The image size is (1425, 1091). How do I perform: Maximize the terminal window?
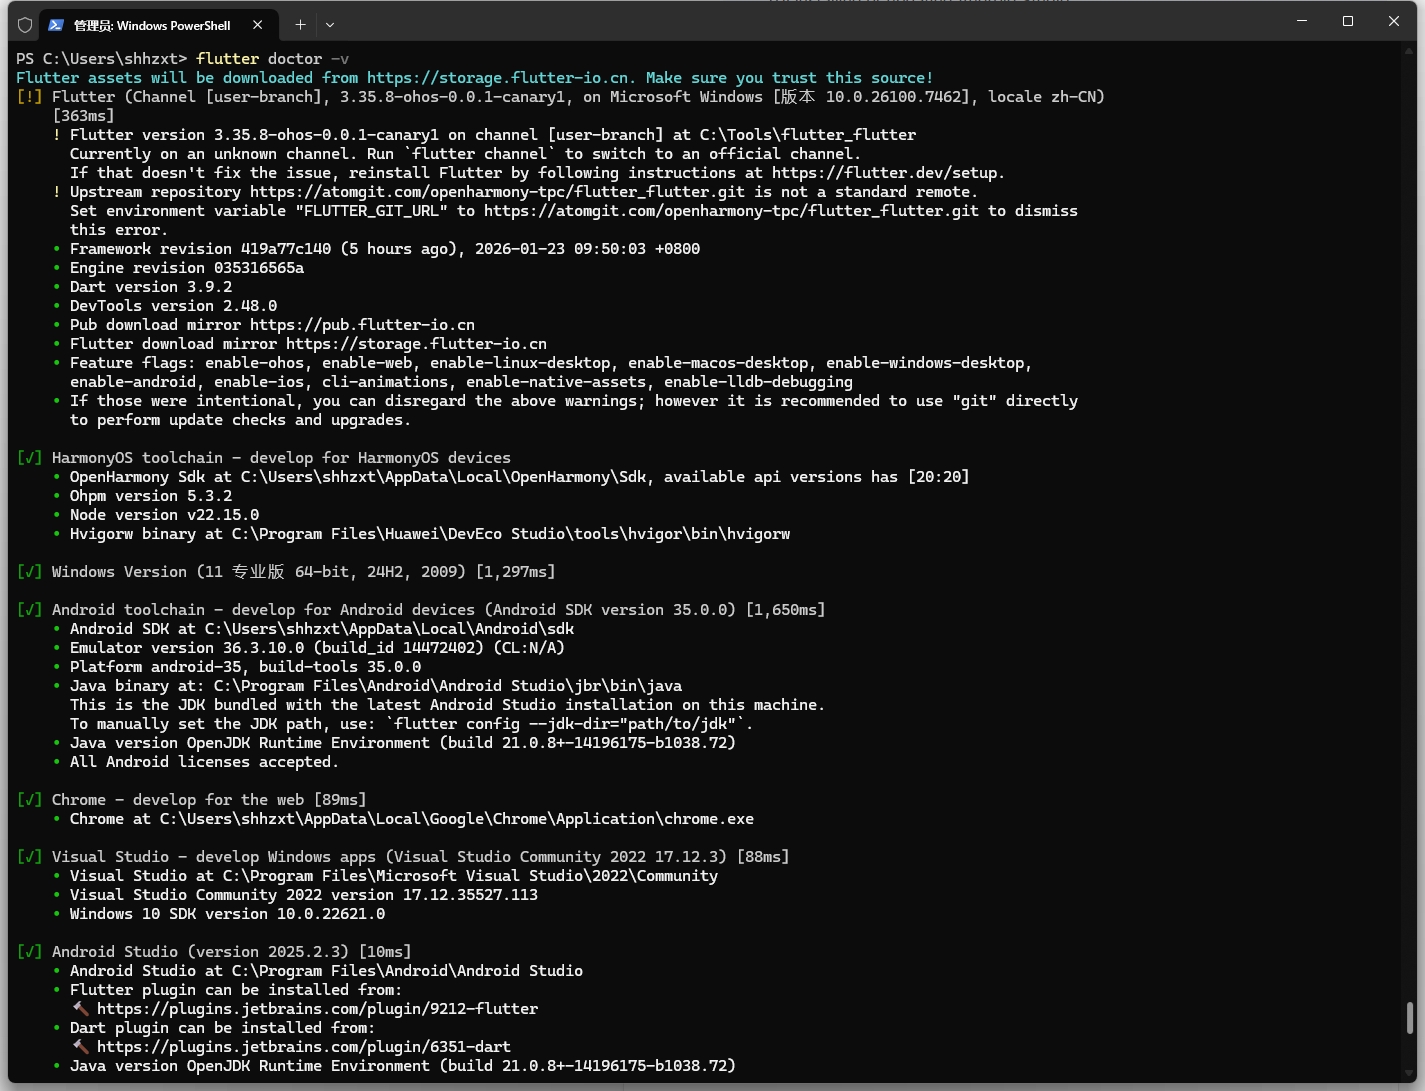pos(1348,21)
